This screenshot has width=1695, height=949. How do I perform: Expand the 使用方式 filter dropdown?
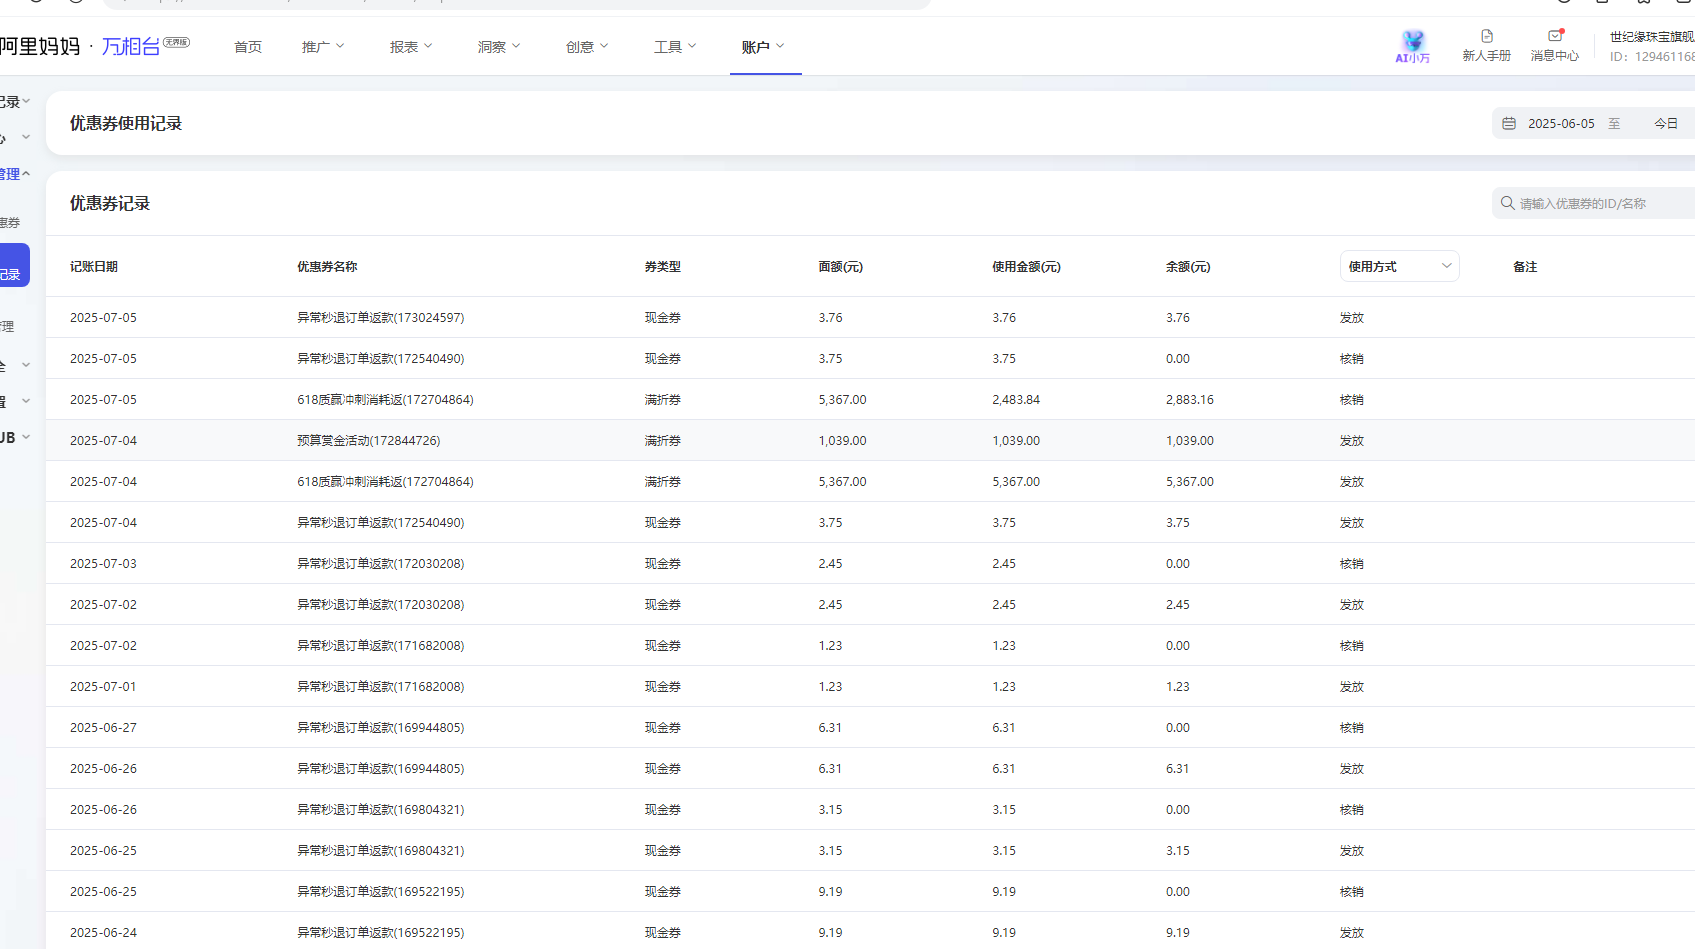[1399, 266]
